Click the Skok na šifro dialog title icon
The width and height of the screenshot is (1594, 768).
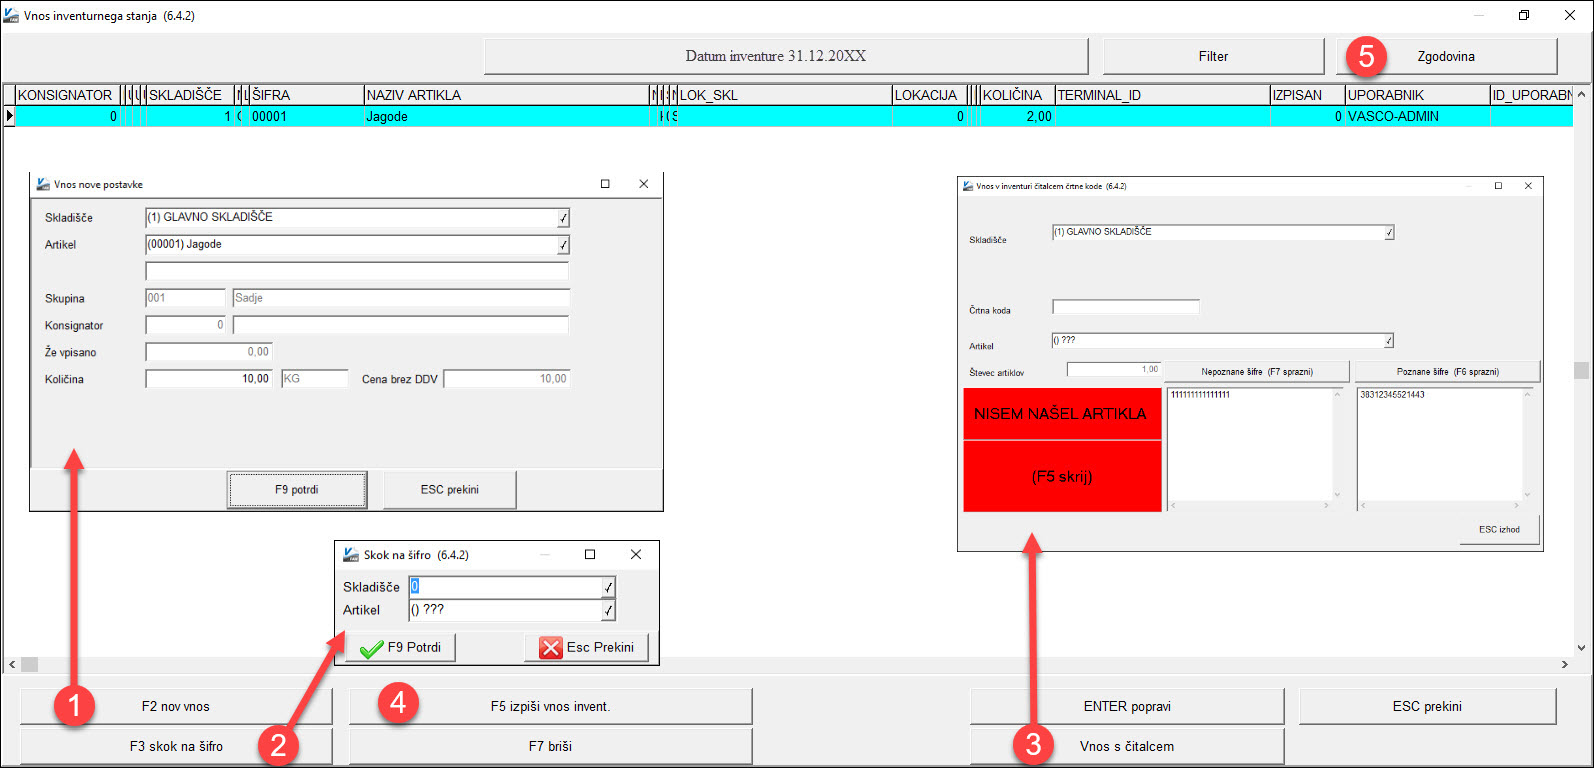[x=351, y=555]
